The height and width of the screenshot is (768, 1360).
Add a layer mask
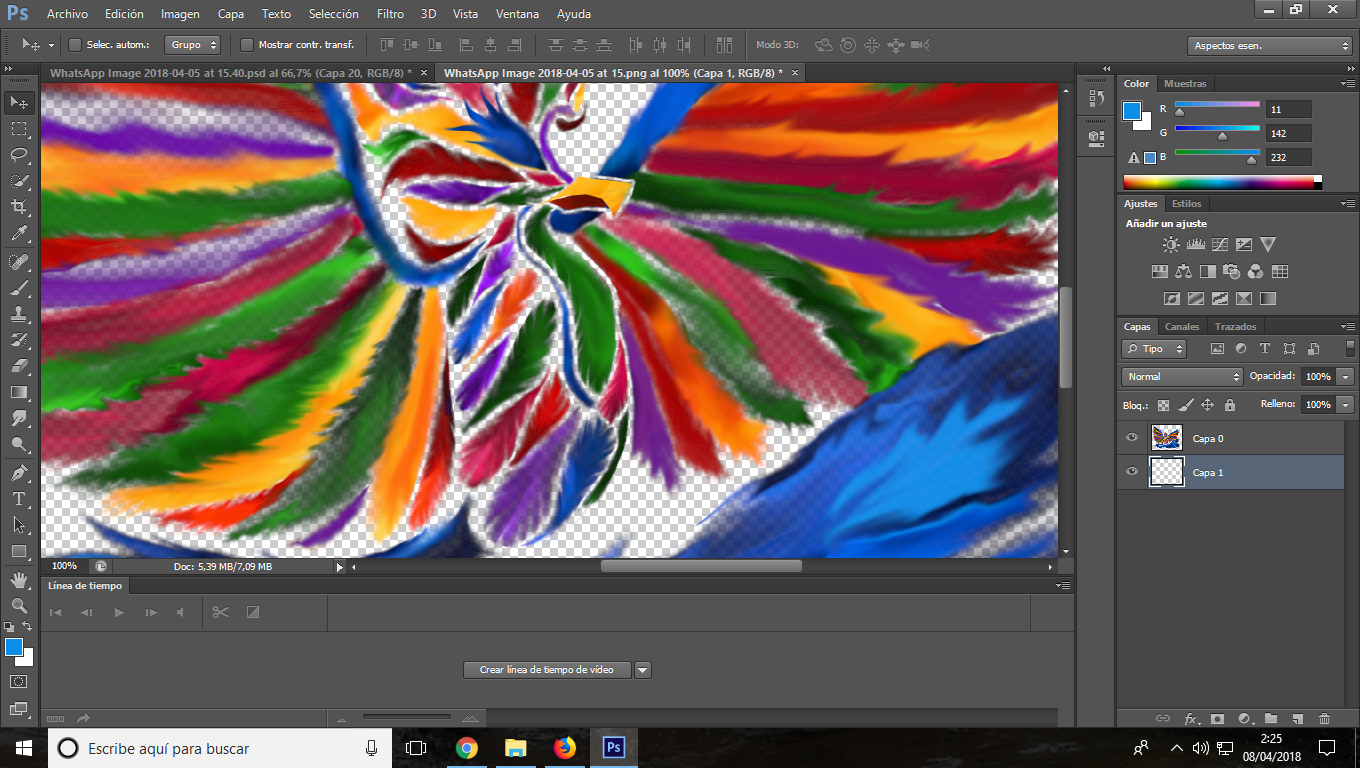[1218, 718]
